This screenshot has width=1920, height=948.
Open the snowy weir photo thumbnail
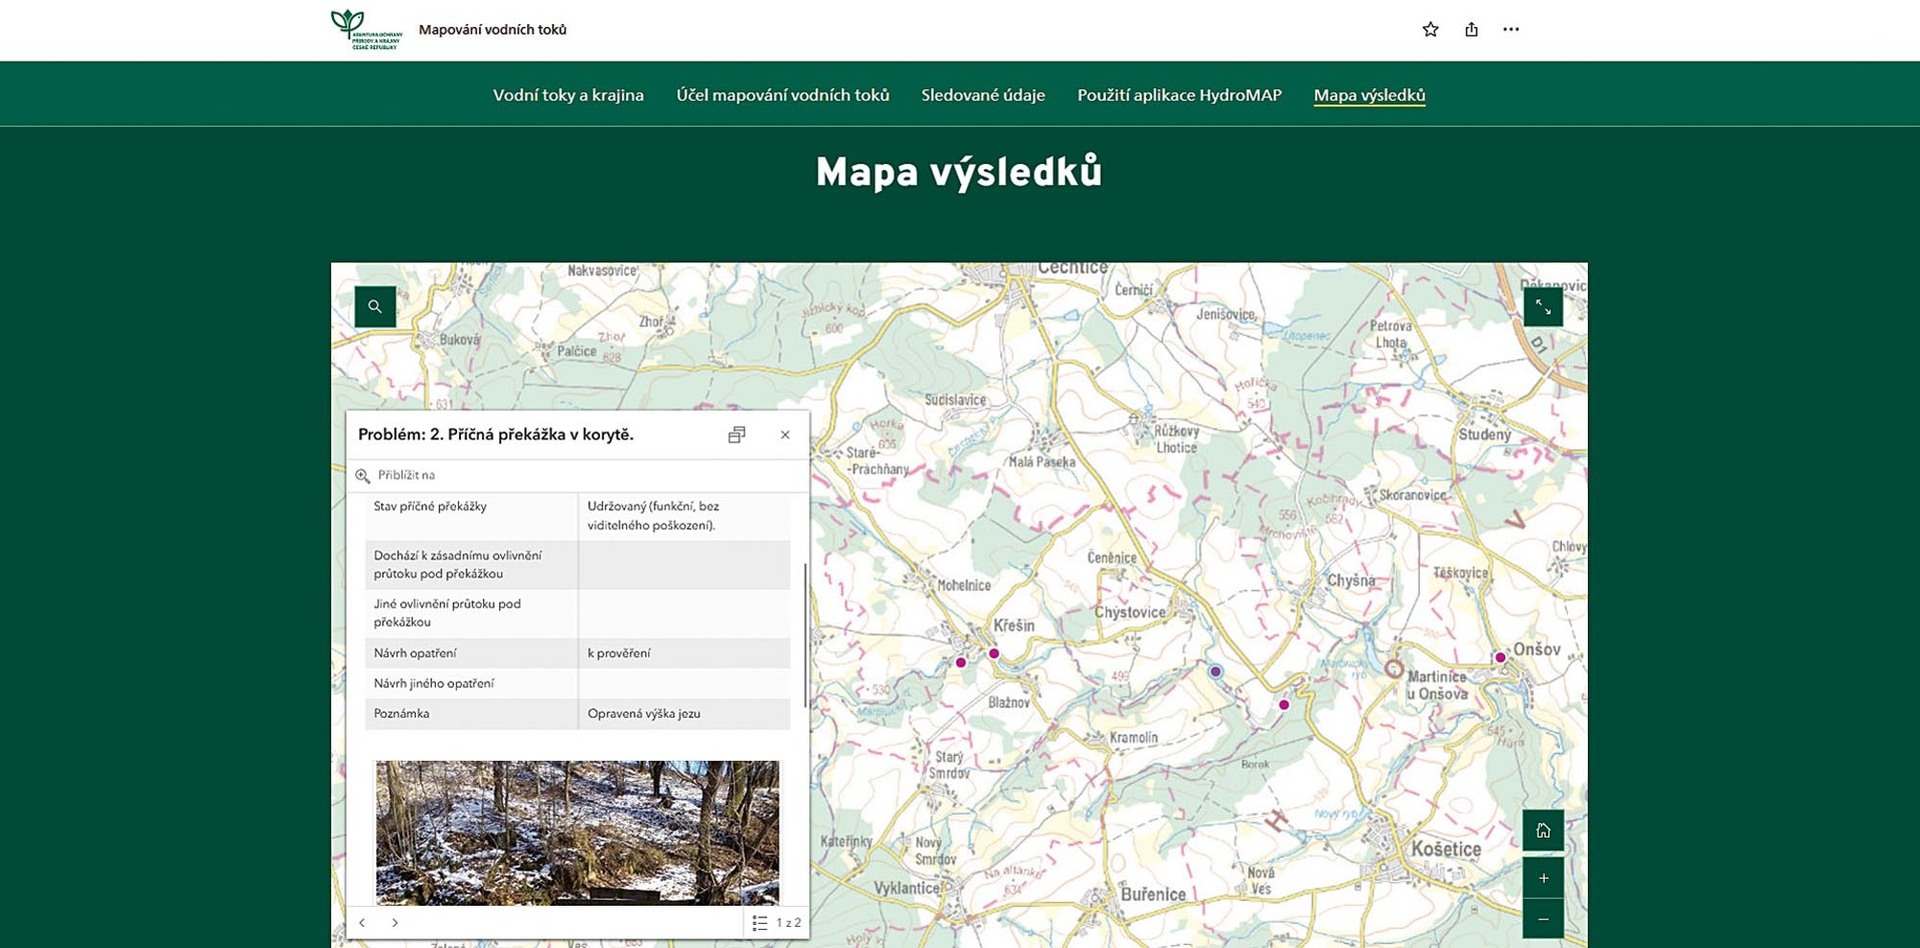pos(577,832)
